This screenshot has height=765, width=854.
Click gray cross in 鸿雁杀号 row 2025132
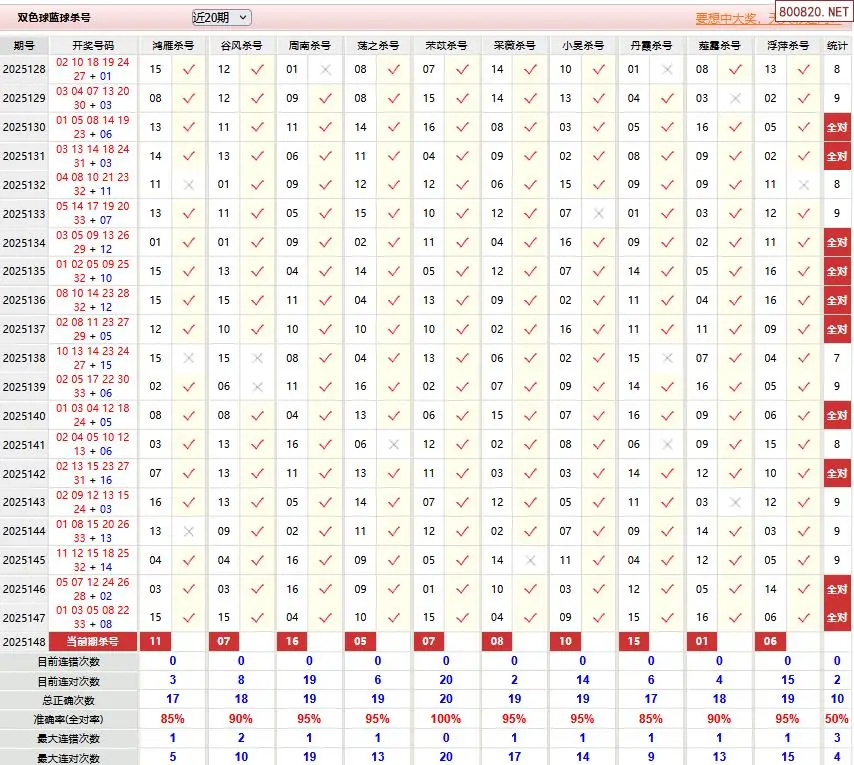point(188,185)
